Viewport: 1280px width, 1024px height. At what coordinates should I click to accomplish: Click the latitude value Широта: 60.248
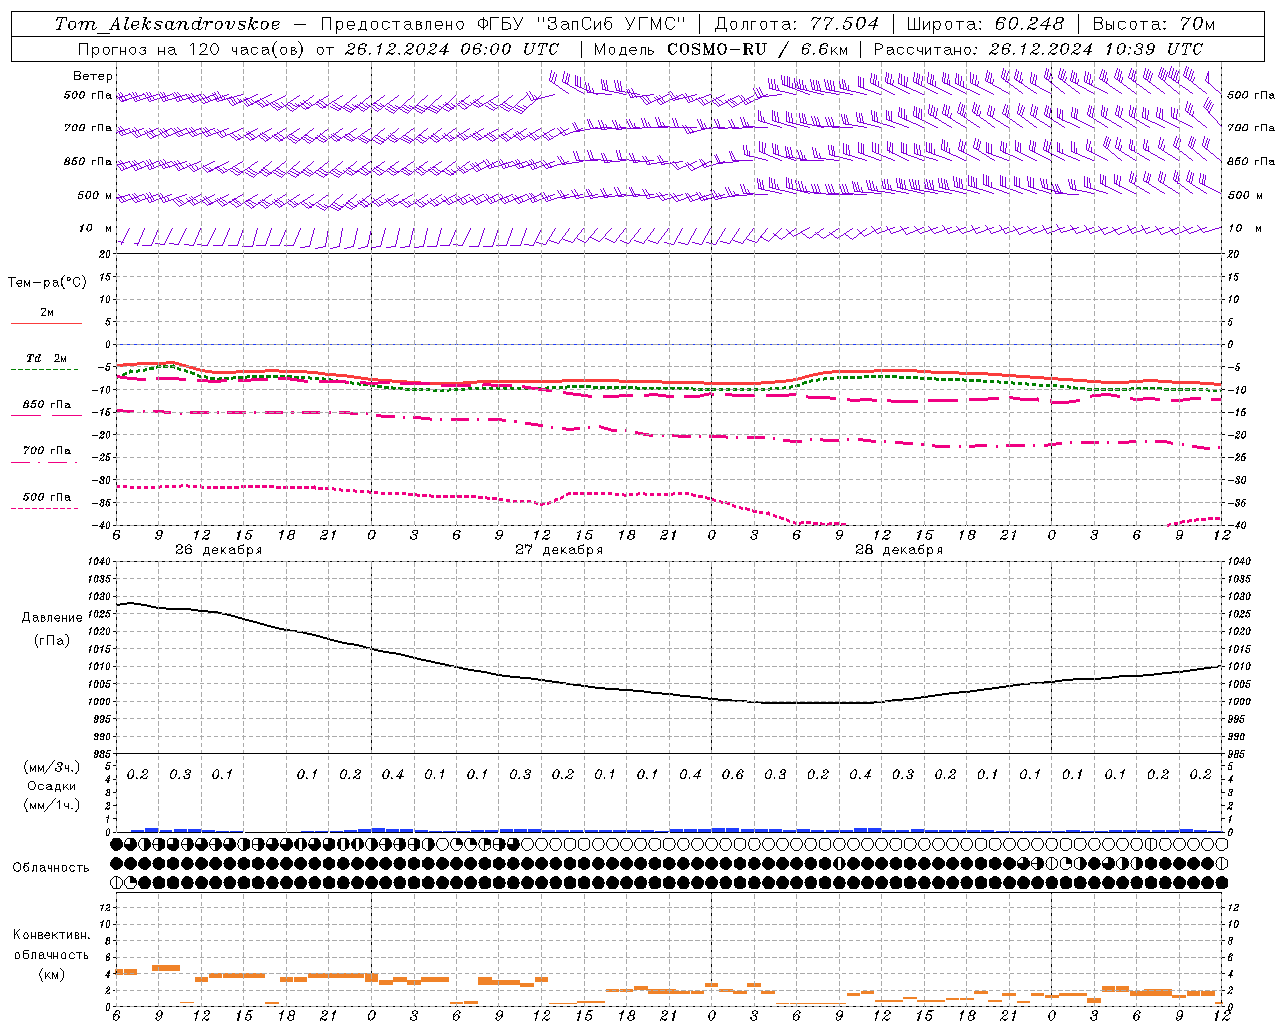[985, 24]
